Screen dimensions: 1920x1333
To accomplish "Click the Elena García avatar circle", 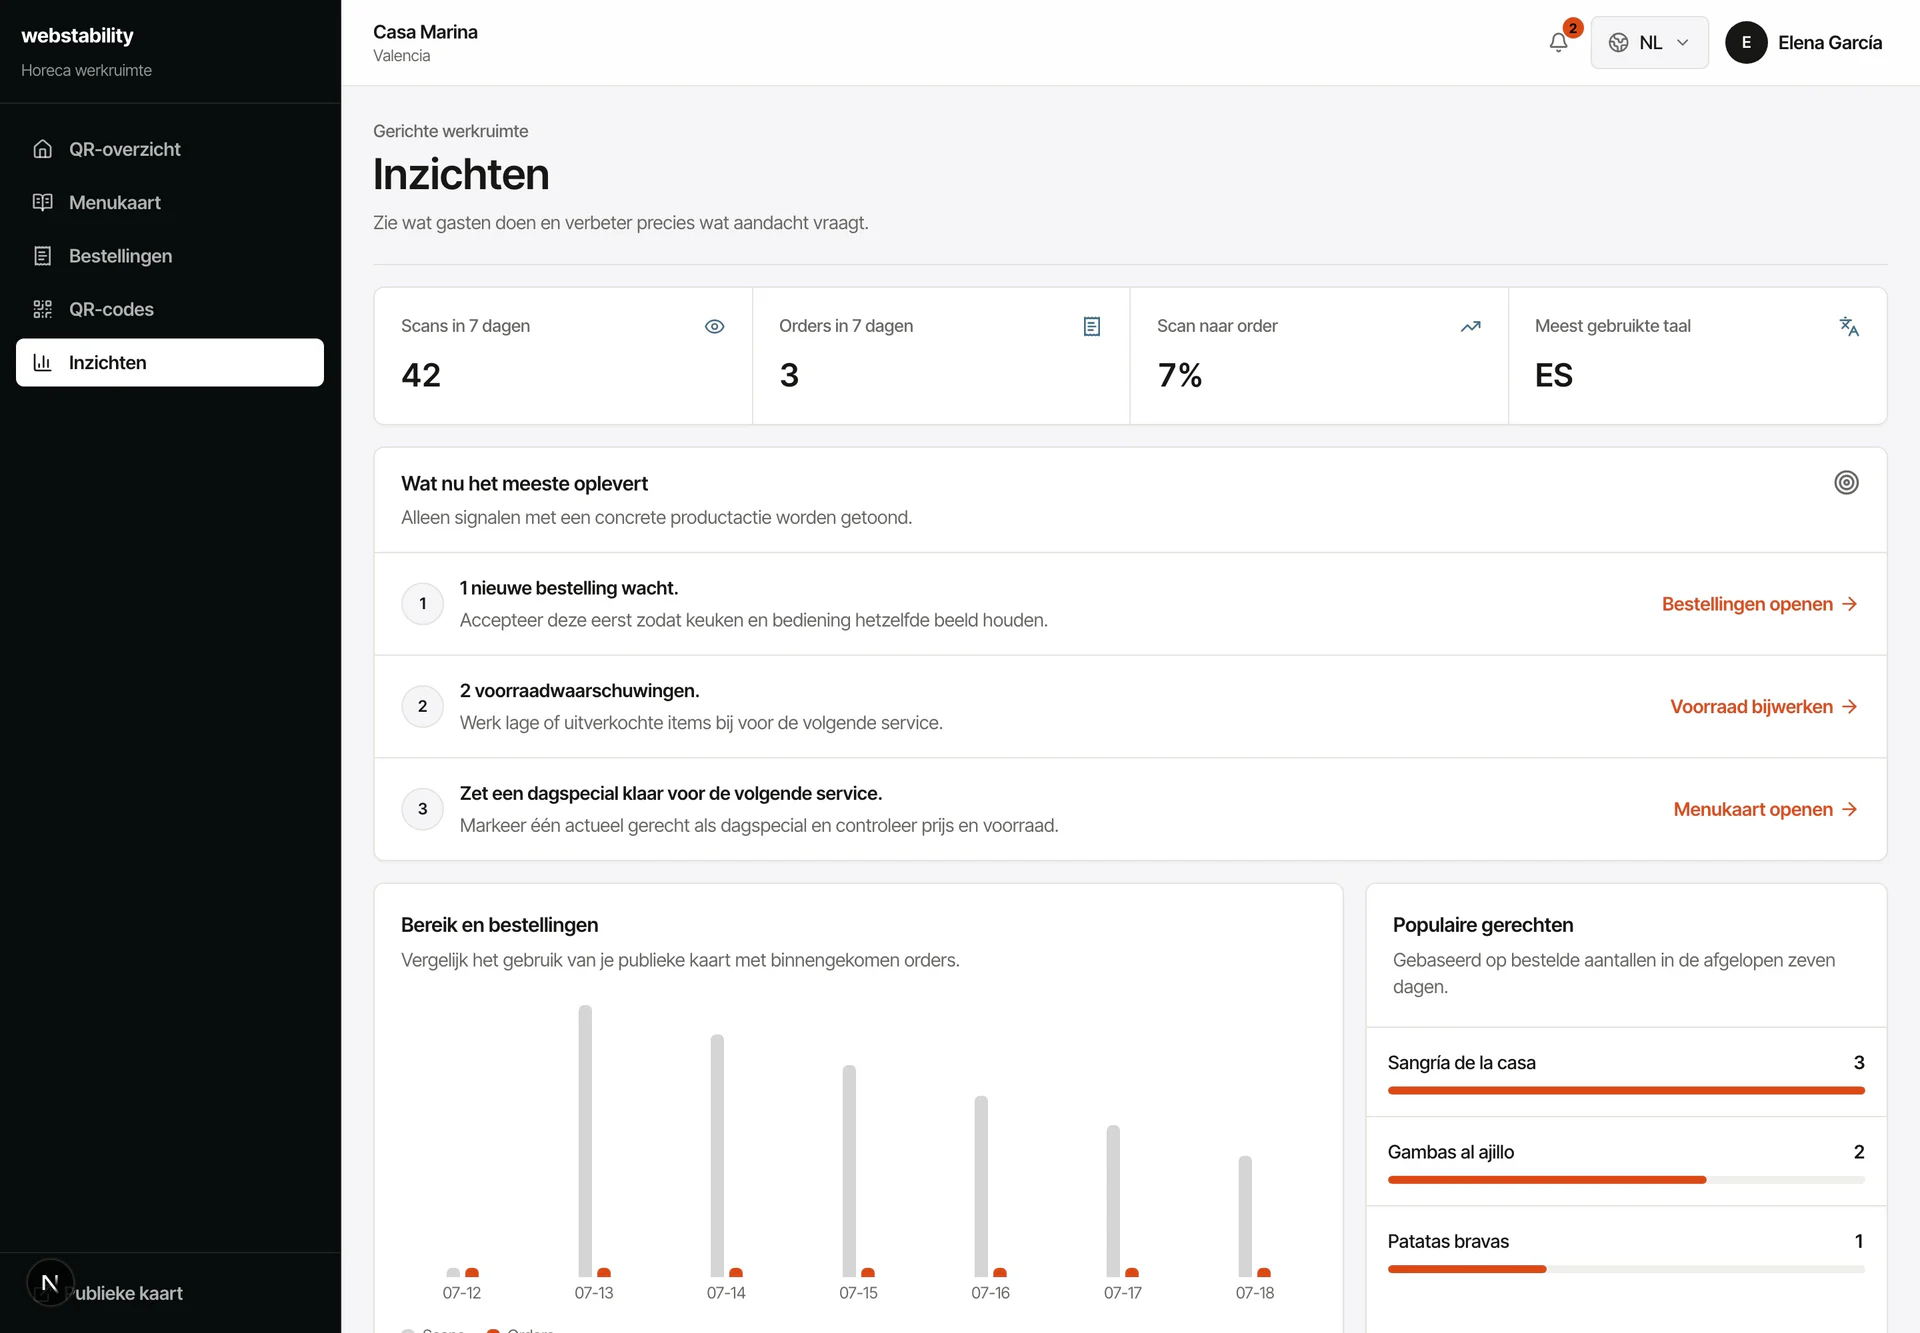I will [x=1746, y=42].
